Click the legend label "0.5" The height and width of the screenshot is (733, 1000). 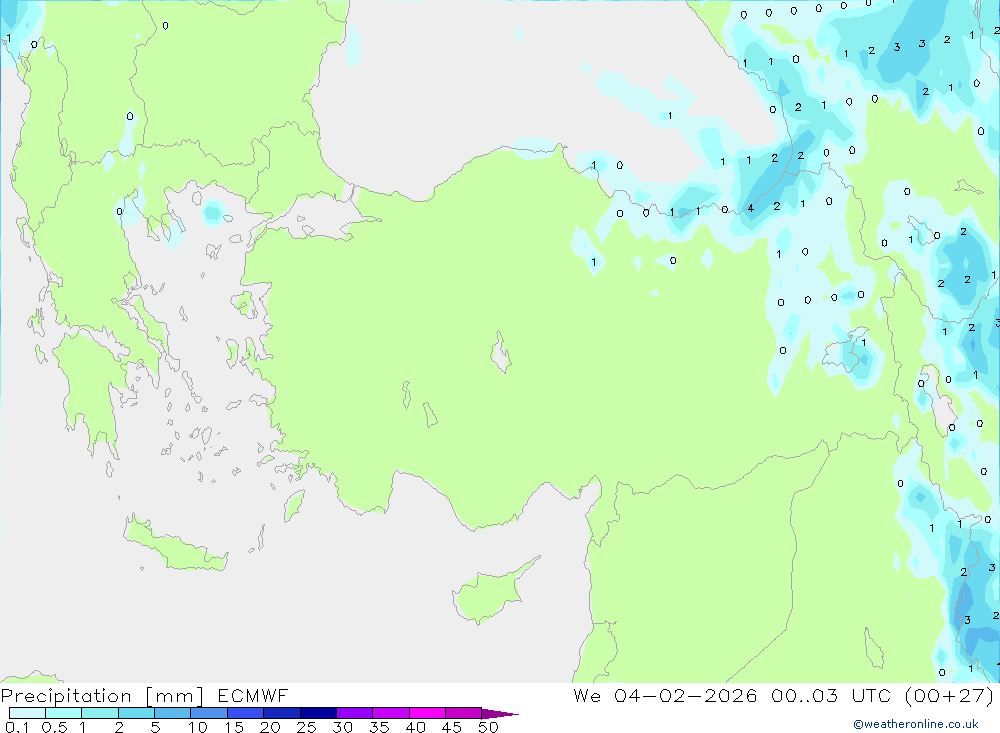click(x=54, y=727)
